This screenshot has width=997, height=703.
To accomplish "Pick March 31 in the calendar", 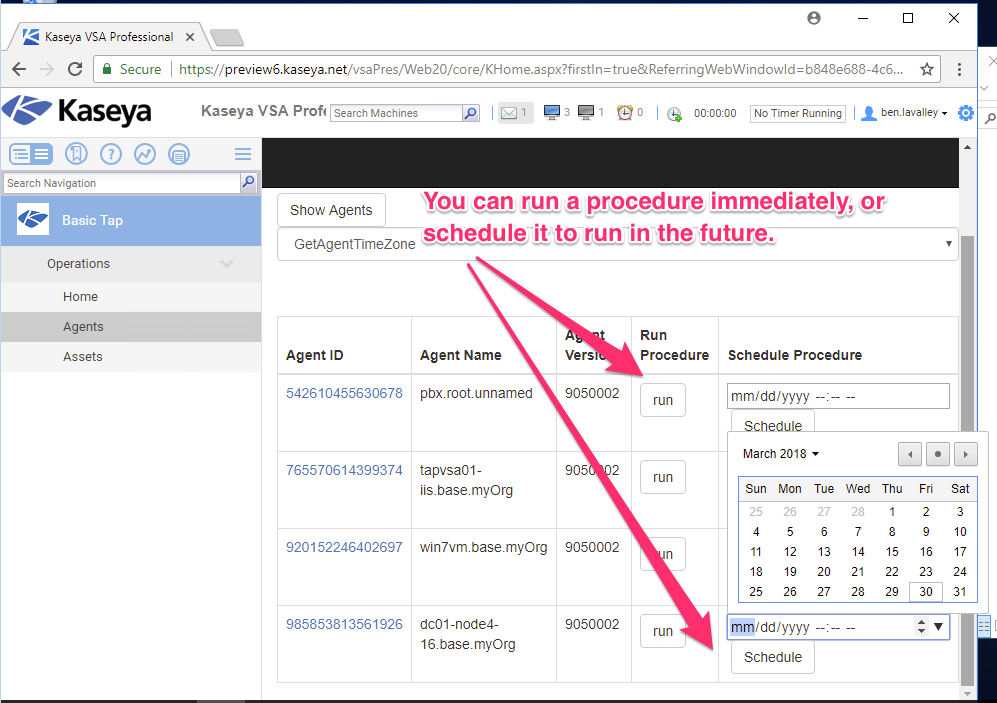I will [x=960, y=592].
